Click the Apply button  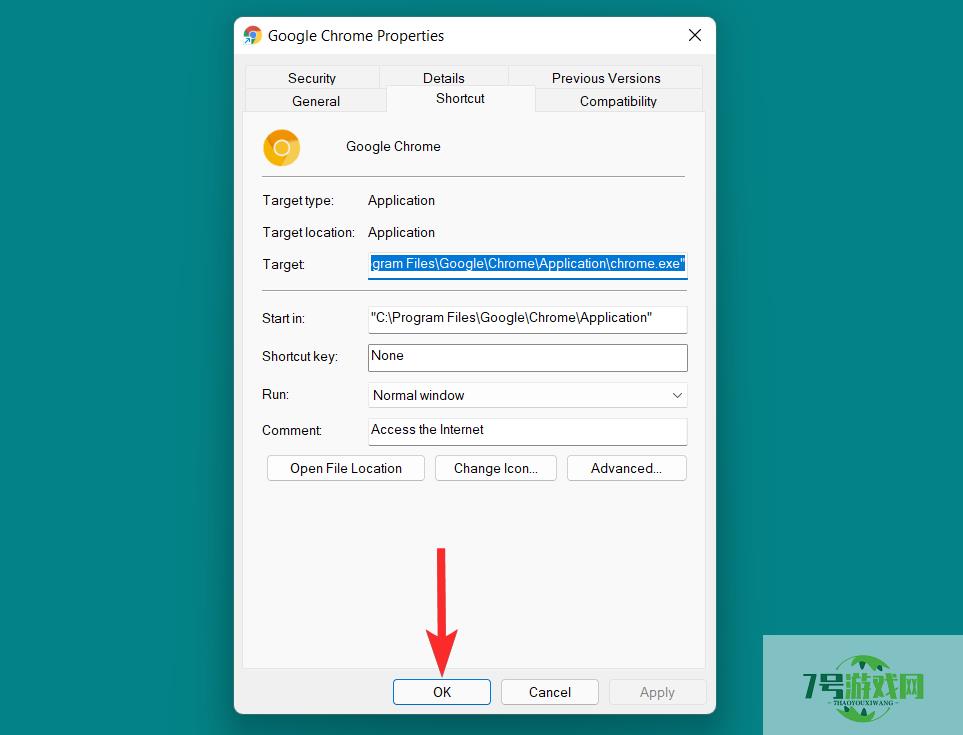click(657, 692)
